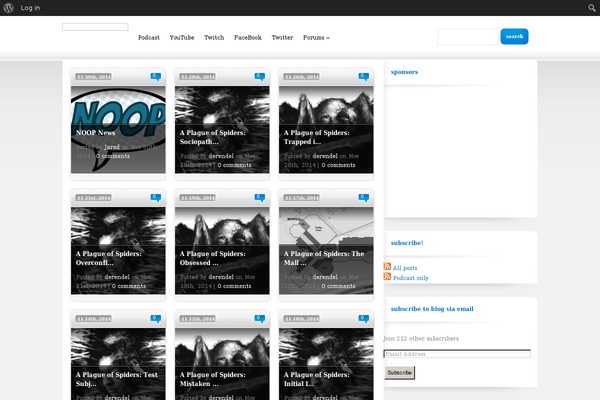Click author derendel on the Sociopath card
This screenshot has width=600, height=400.
[221, 156]
